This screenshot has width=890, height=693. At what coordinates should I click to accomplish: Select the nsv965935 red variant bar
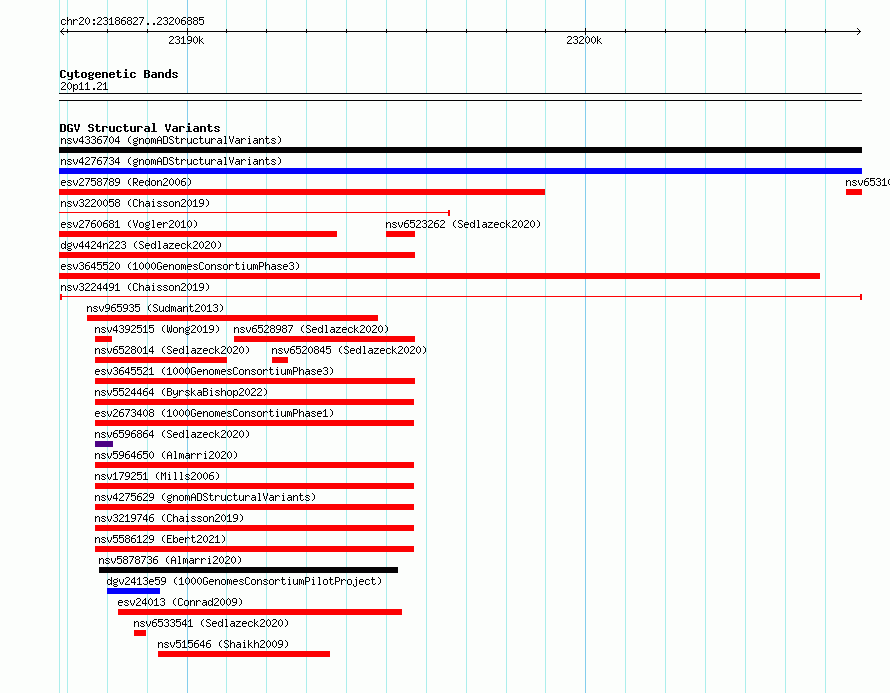pos(232,318)
